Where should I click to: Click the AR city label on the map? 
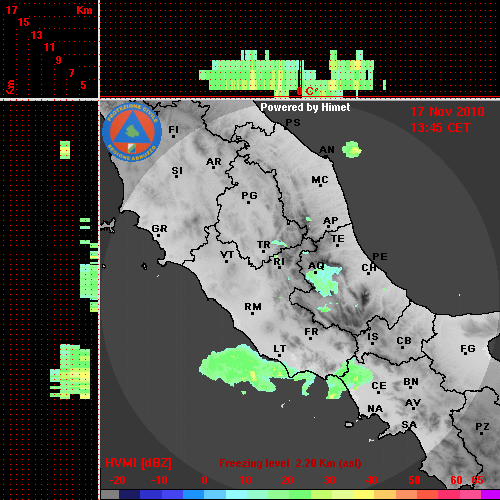(x=214, y=162)
